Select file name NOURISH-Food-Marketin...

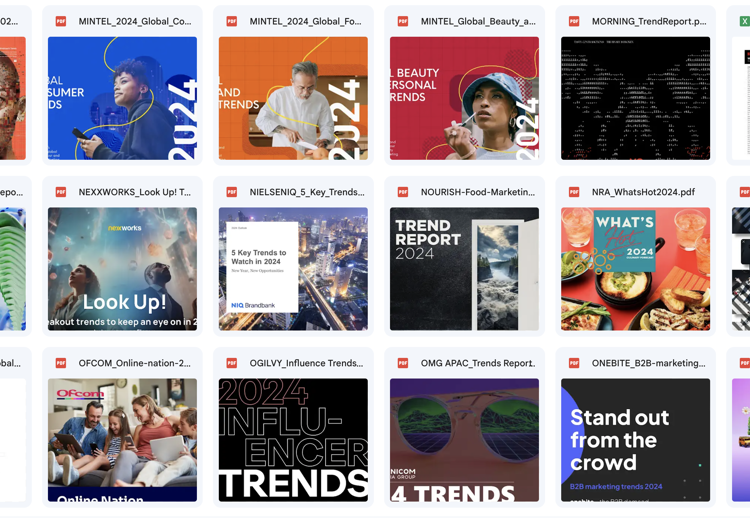[x=478, y=192]
